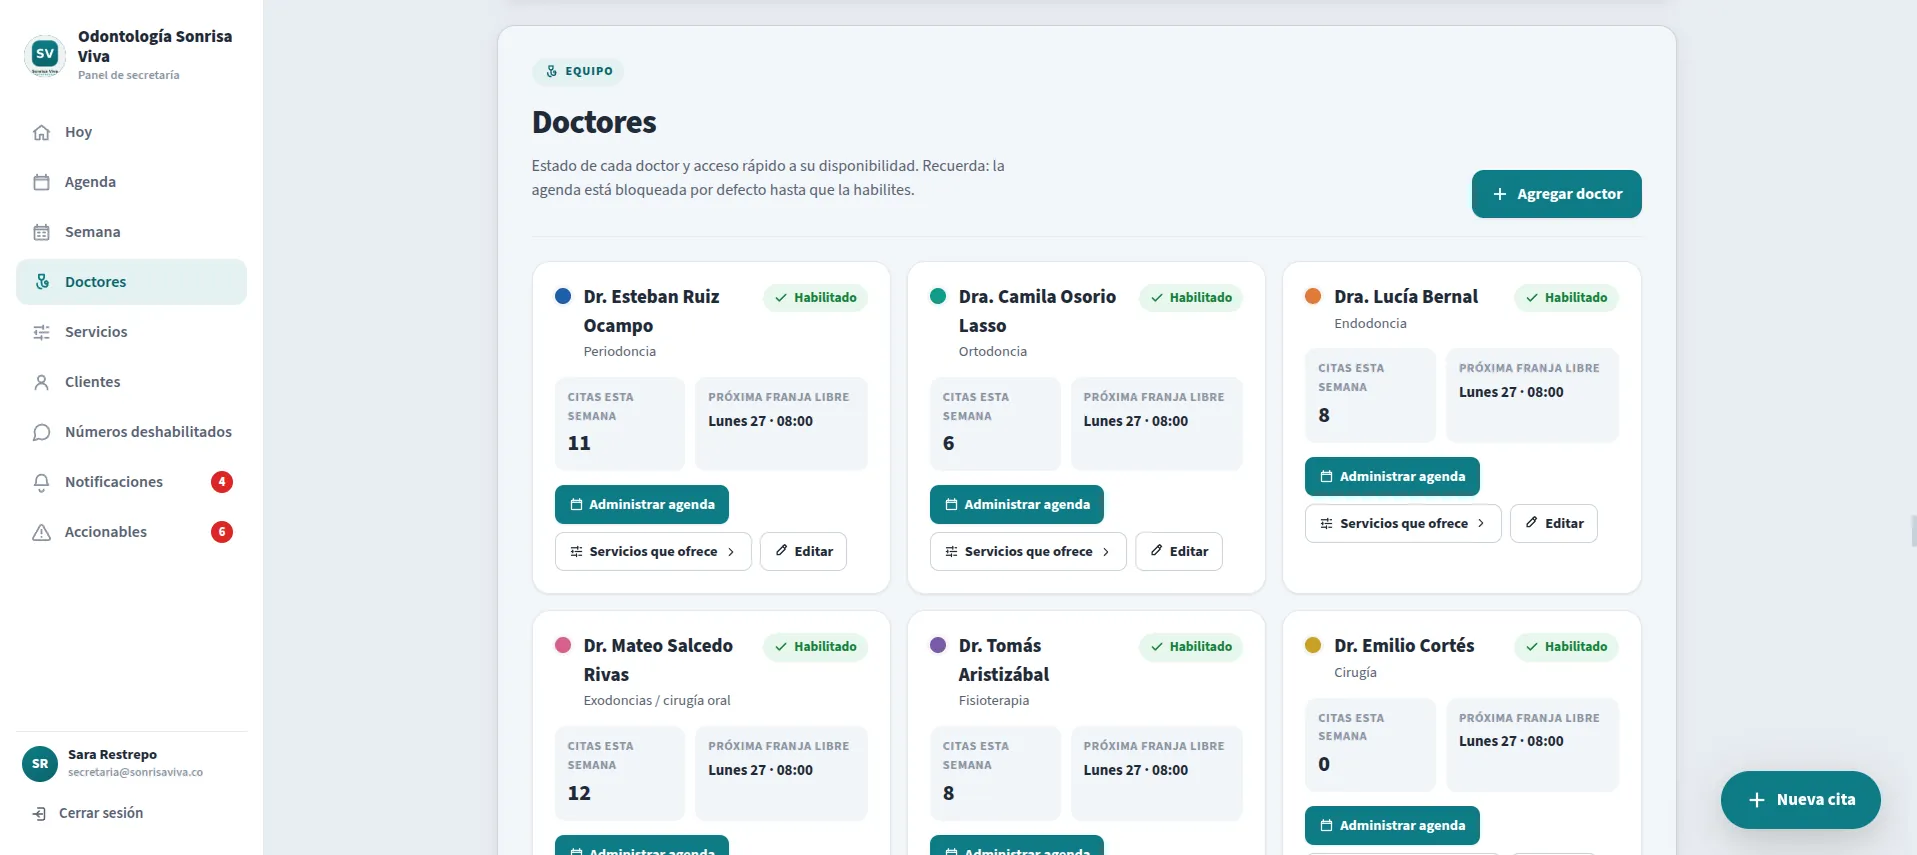Image resolution: width=1917 pixels, height=855 pixels.
Task: Toggle Habilitado status for Dr. Esteban Ruiz Ocampo
Action: pos(816,297)
